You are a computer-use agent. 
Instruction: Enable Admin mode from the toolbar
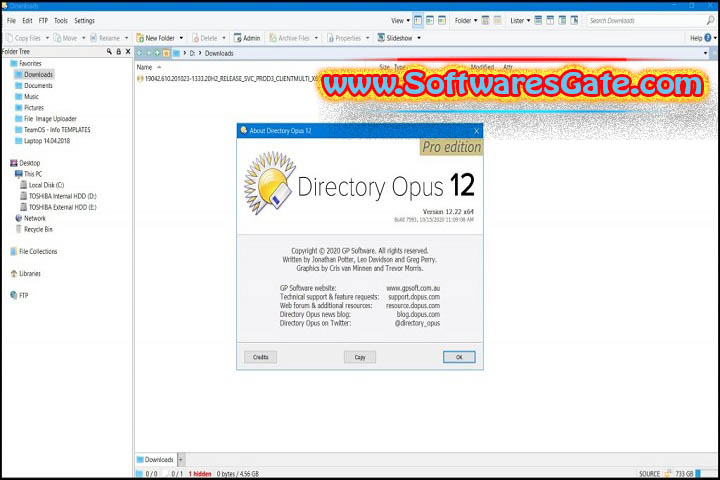click(x=247, y=38)
